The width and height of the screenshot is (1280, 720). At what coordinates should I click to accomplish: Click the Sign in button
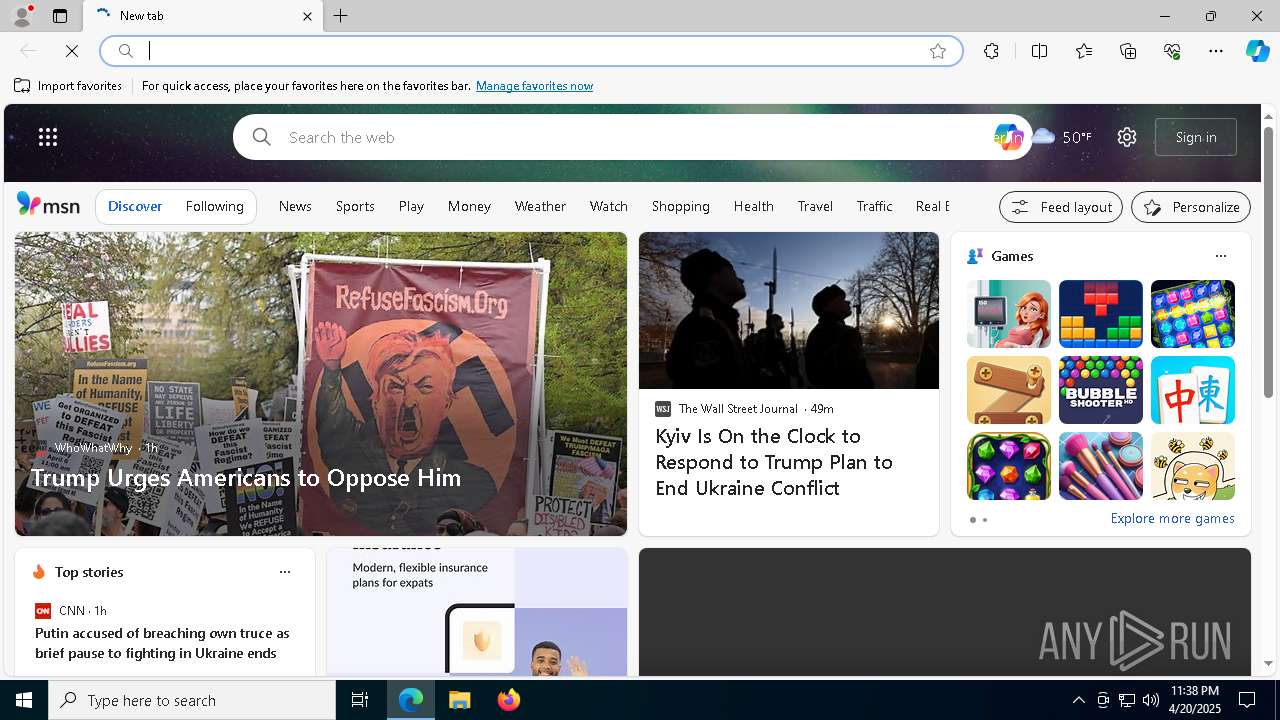tap(1196, 137)
